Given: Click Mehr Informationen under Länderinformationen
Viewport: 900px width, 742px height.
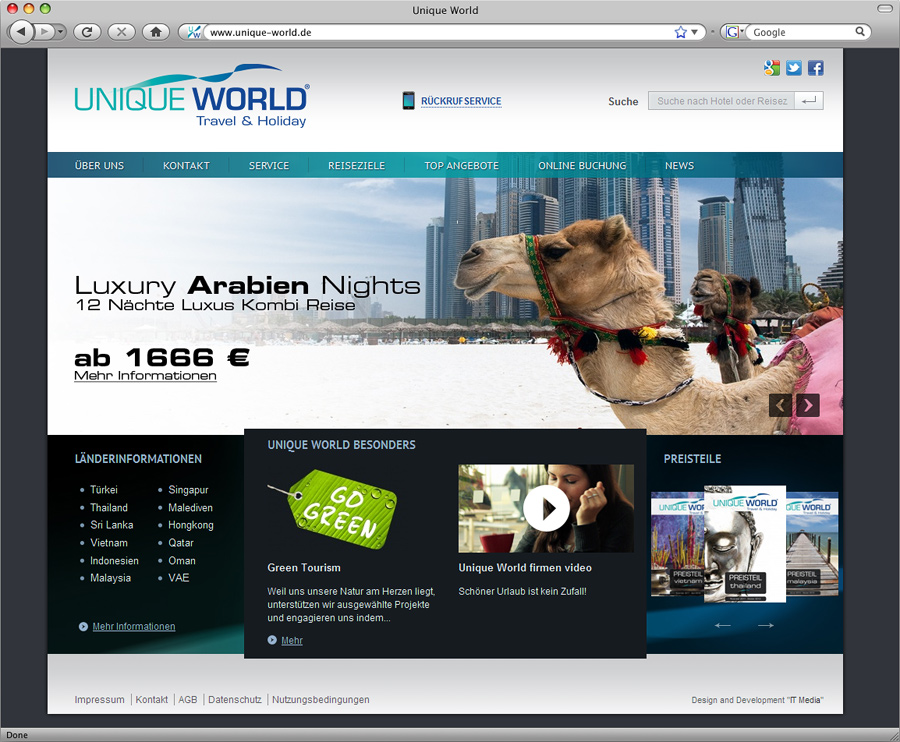Looking at the screenshot, I should pos(134,626).
